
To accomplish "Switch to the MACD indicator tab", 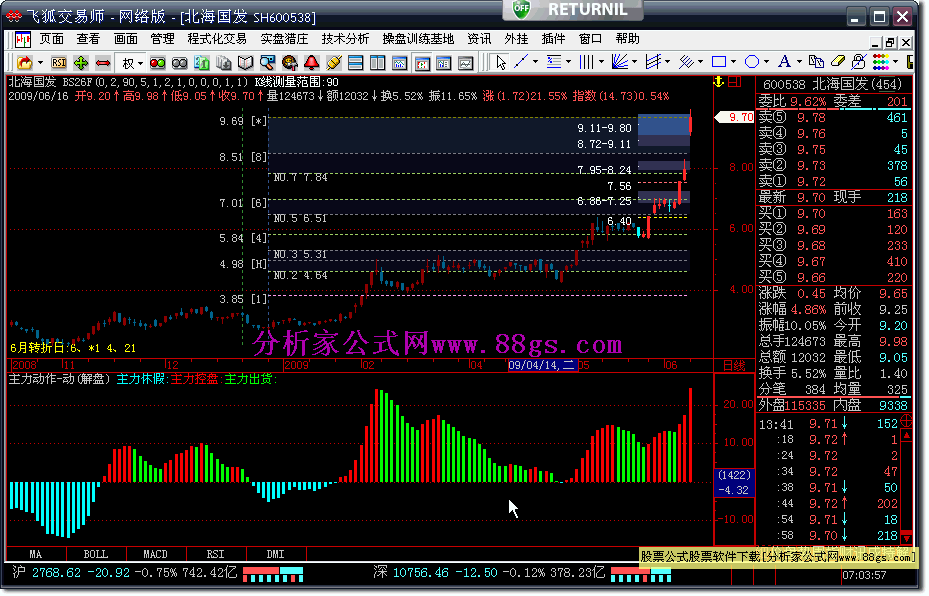I will (x=155, y=554).
